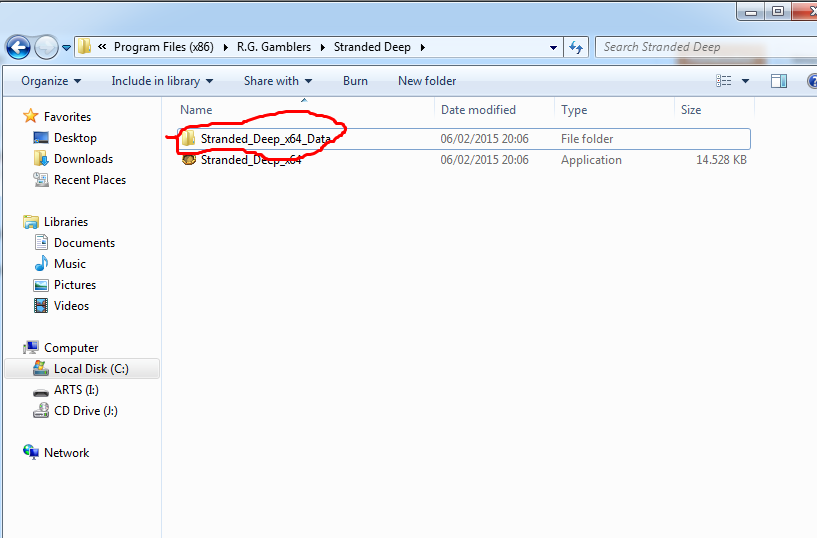This screenshot has width=817, height=538.
Task: Expand arrow after Stranded Deep breadcrumb
Action: point(423,47)
